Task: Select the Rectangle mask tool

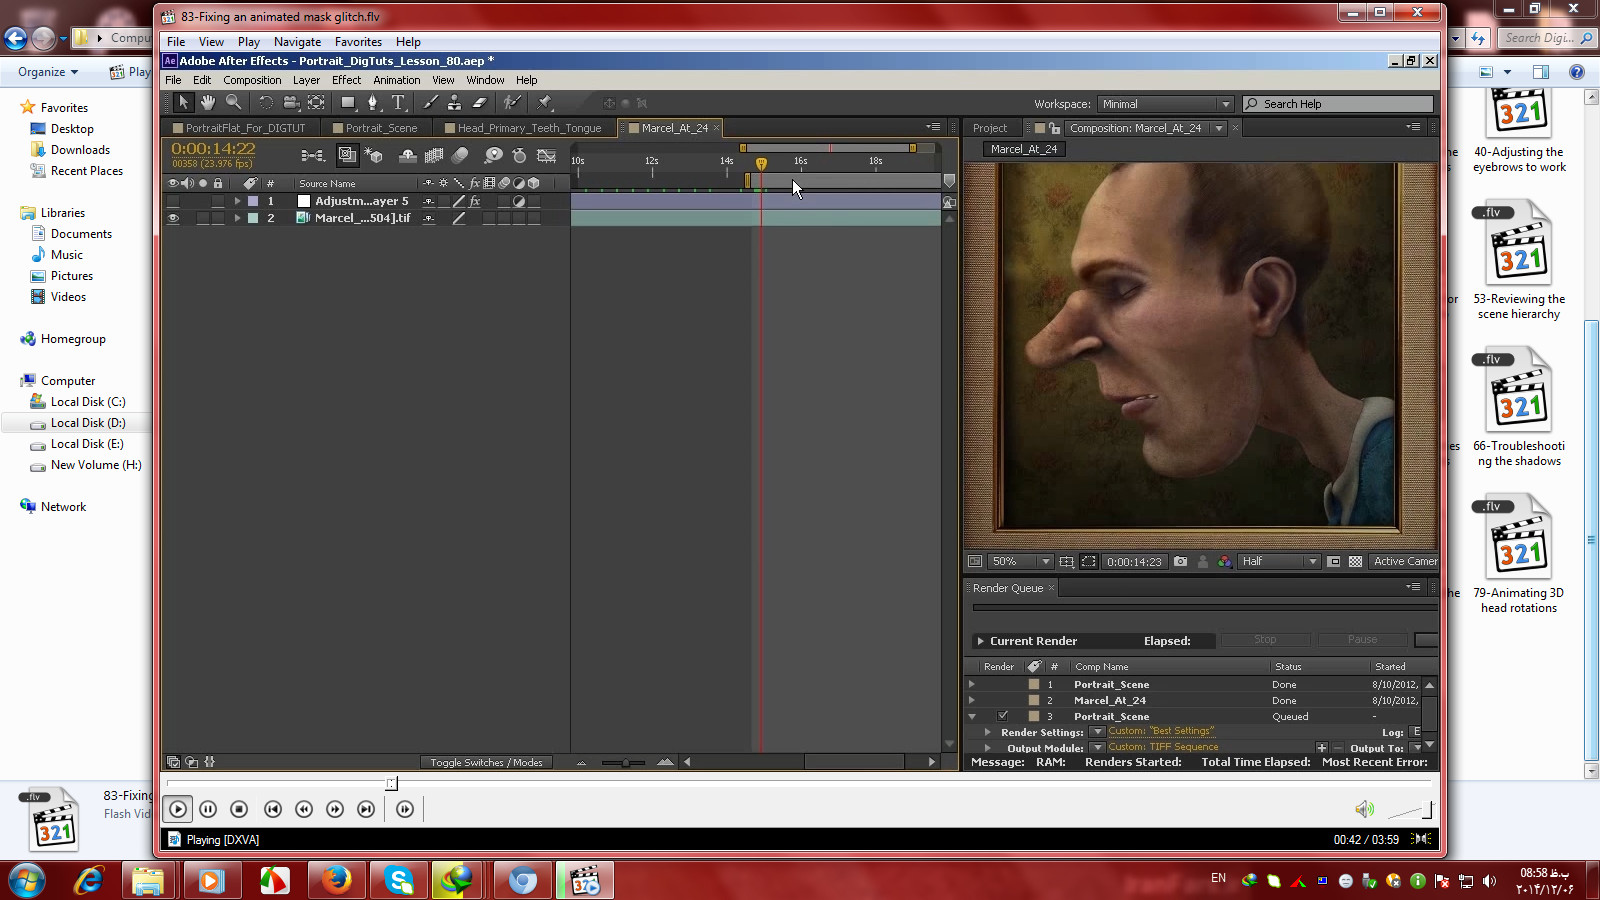Action: [x=348, y=102]
